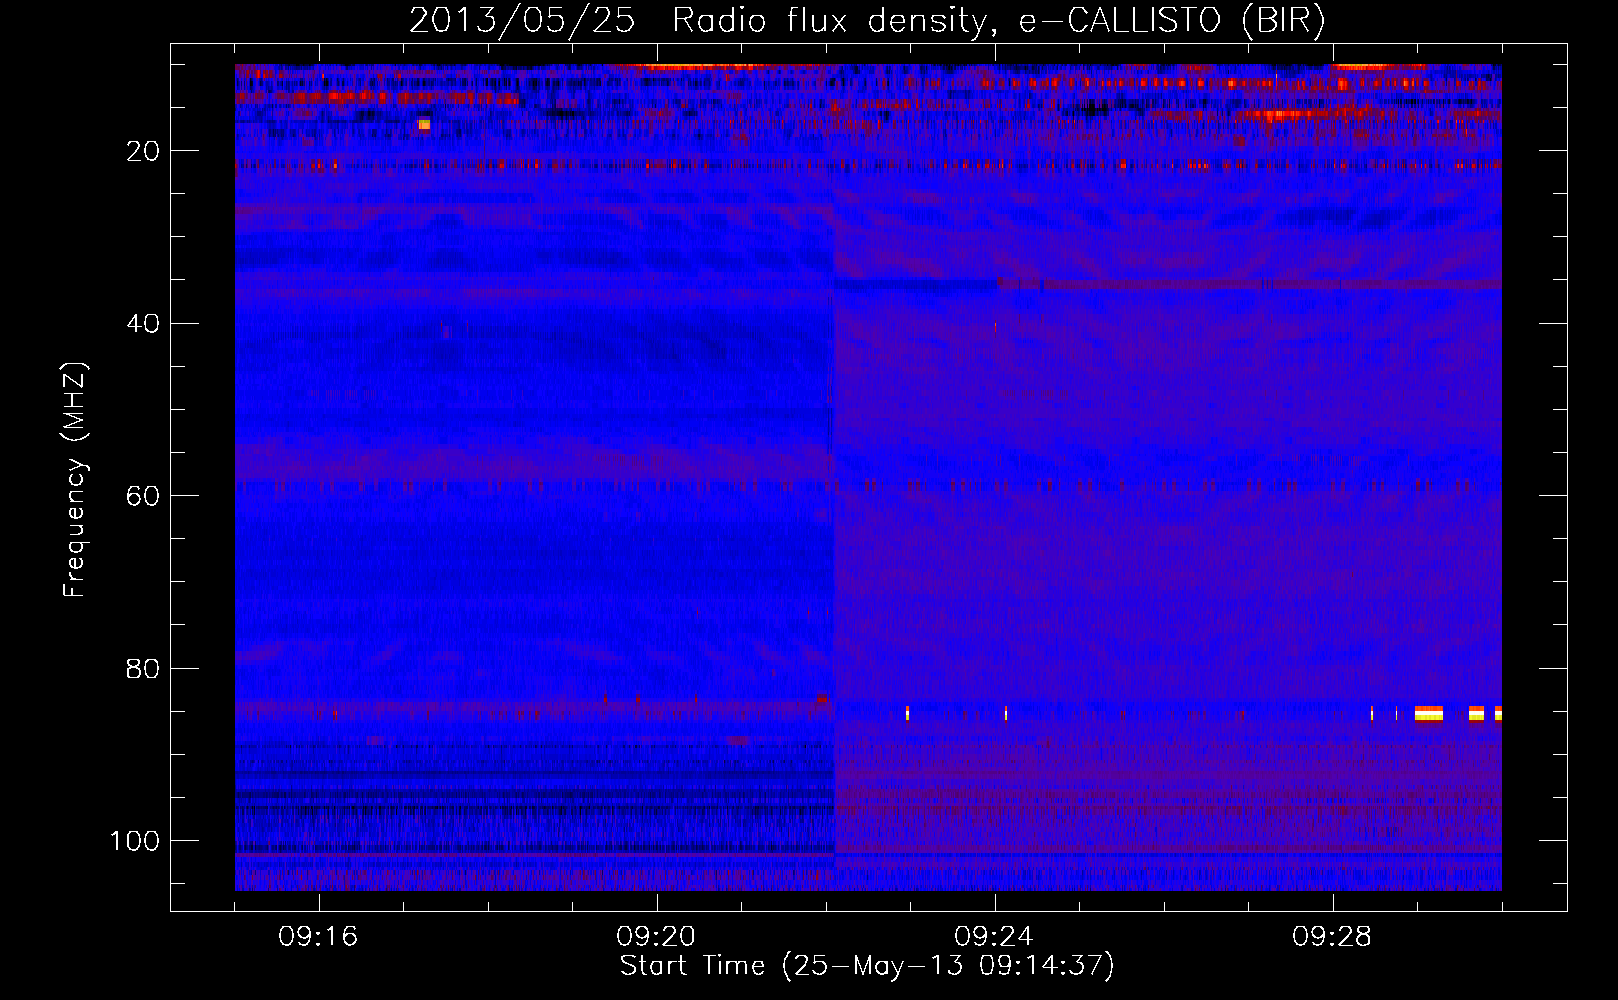Click the bright yellow spot near 17 MHz

pyautogui.click(x=424, y=125)
